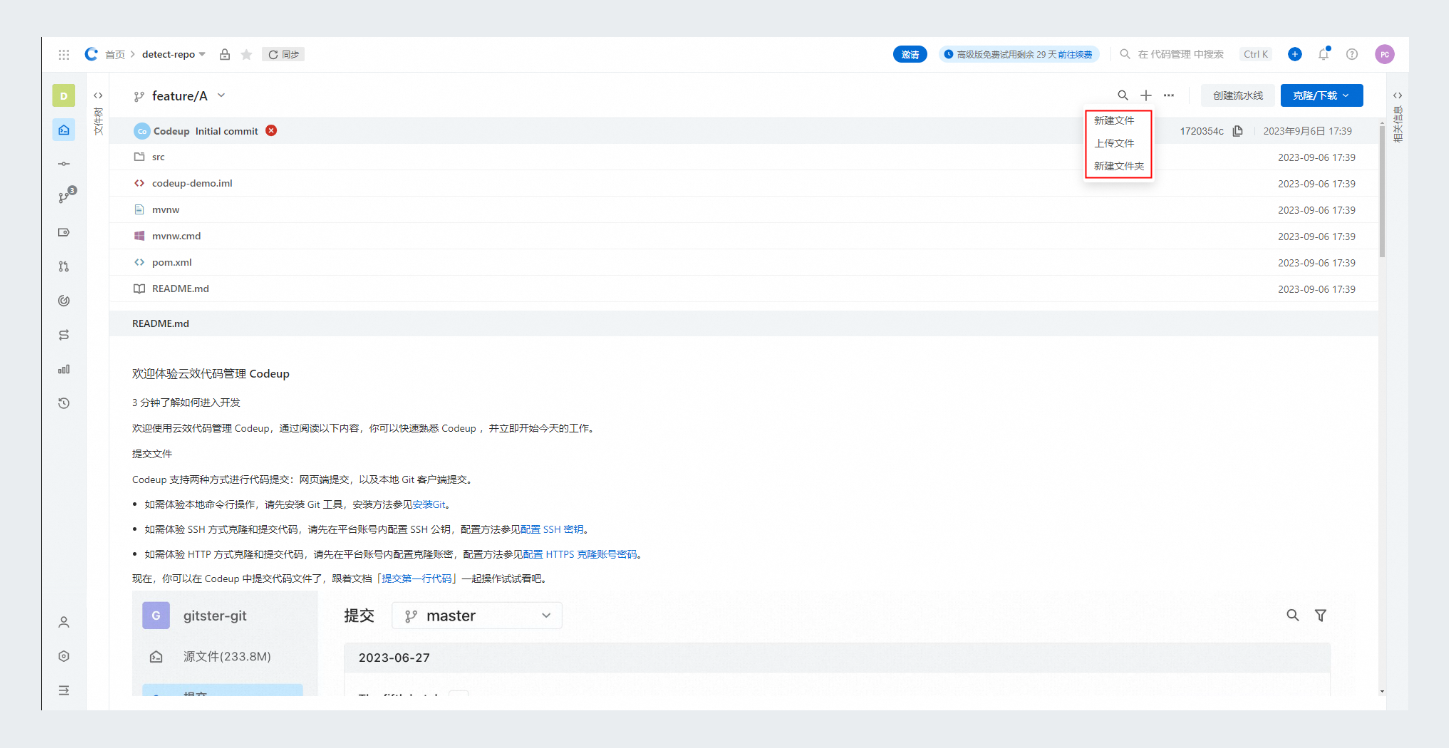Click the file search magnifier icon
This screenshot has height=748, width=1449.
tap(1123, 96)
